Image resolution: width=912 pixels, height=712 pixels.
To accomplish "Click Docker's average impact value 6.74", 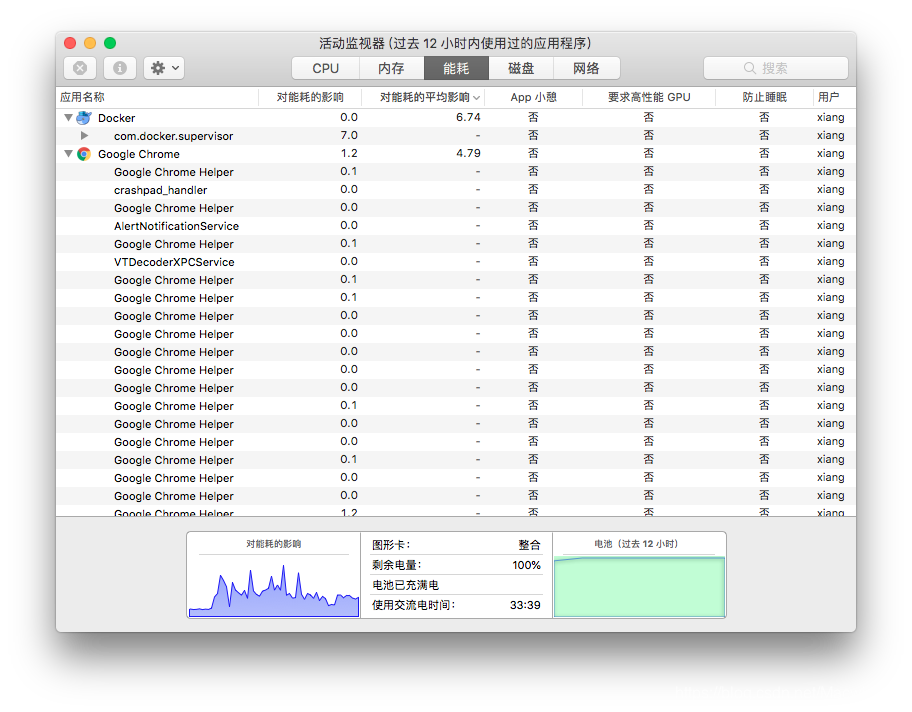I will point(468,118).
